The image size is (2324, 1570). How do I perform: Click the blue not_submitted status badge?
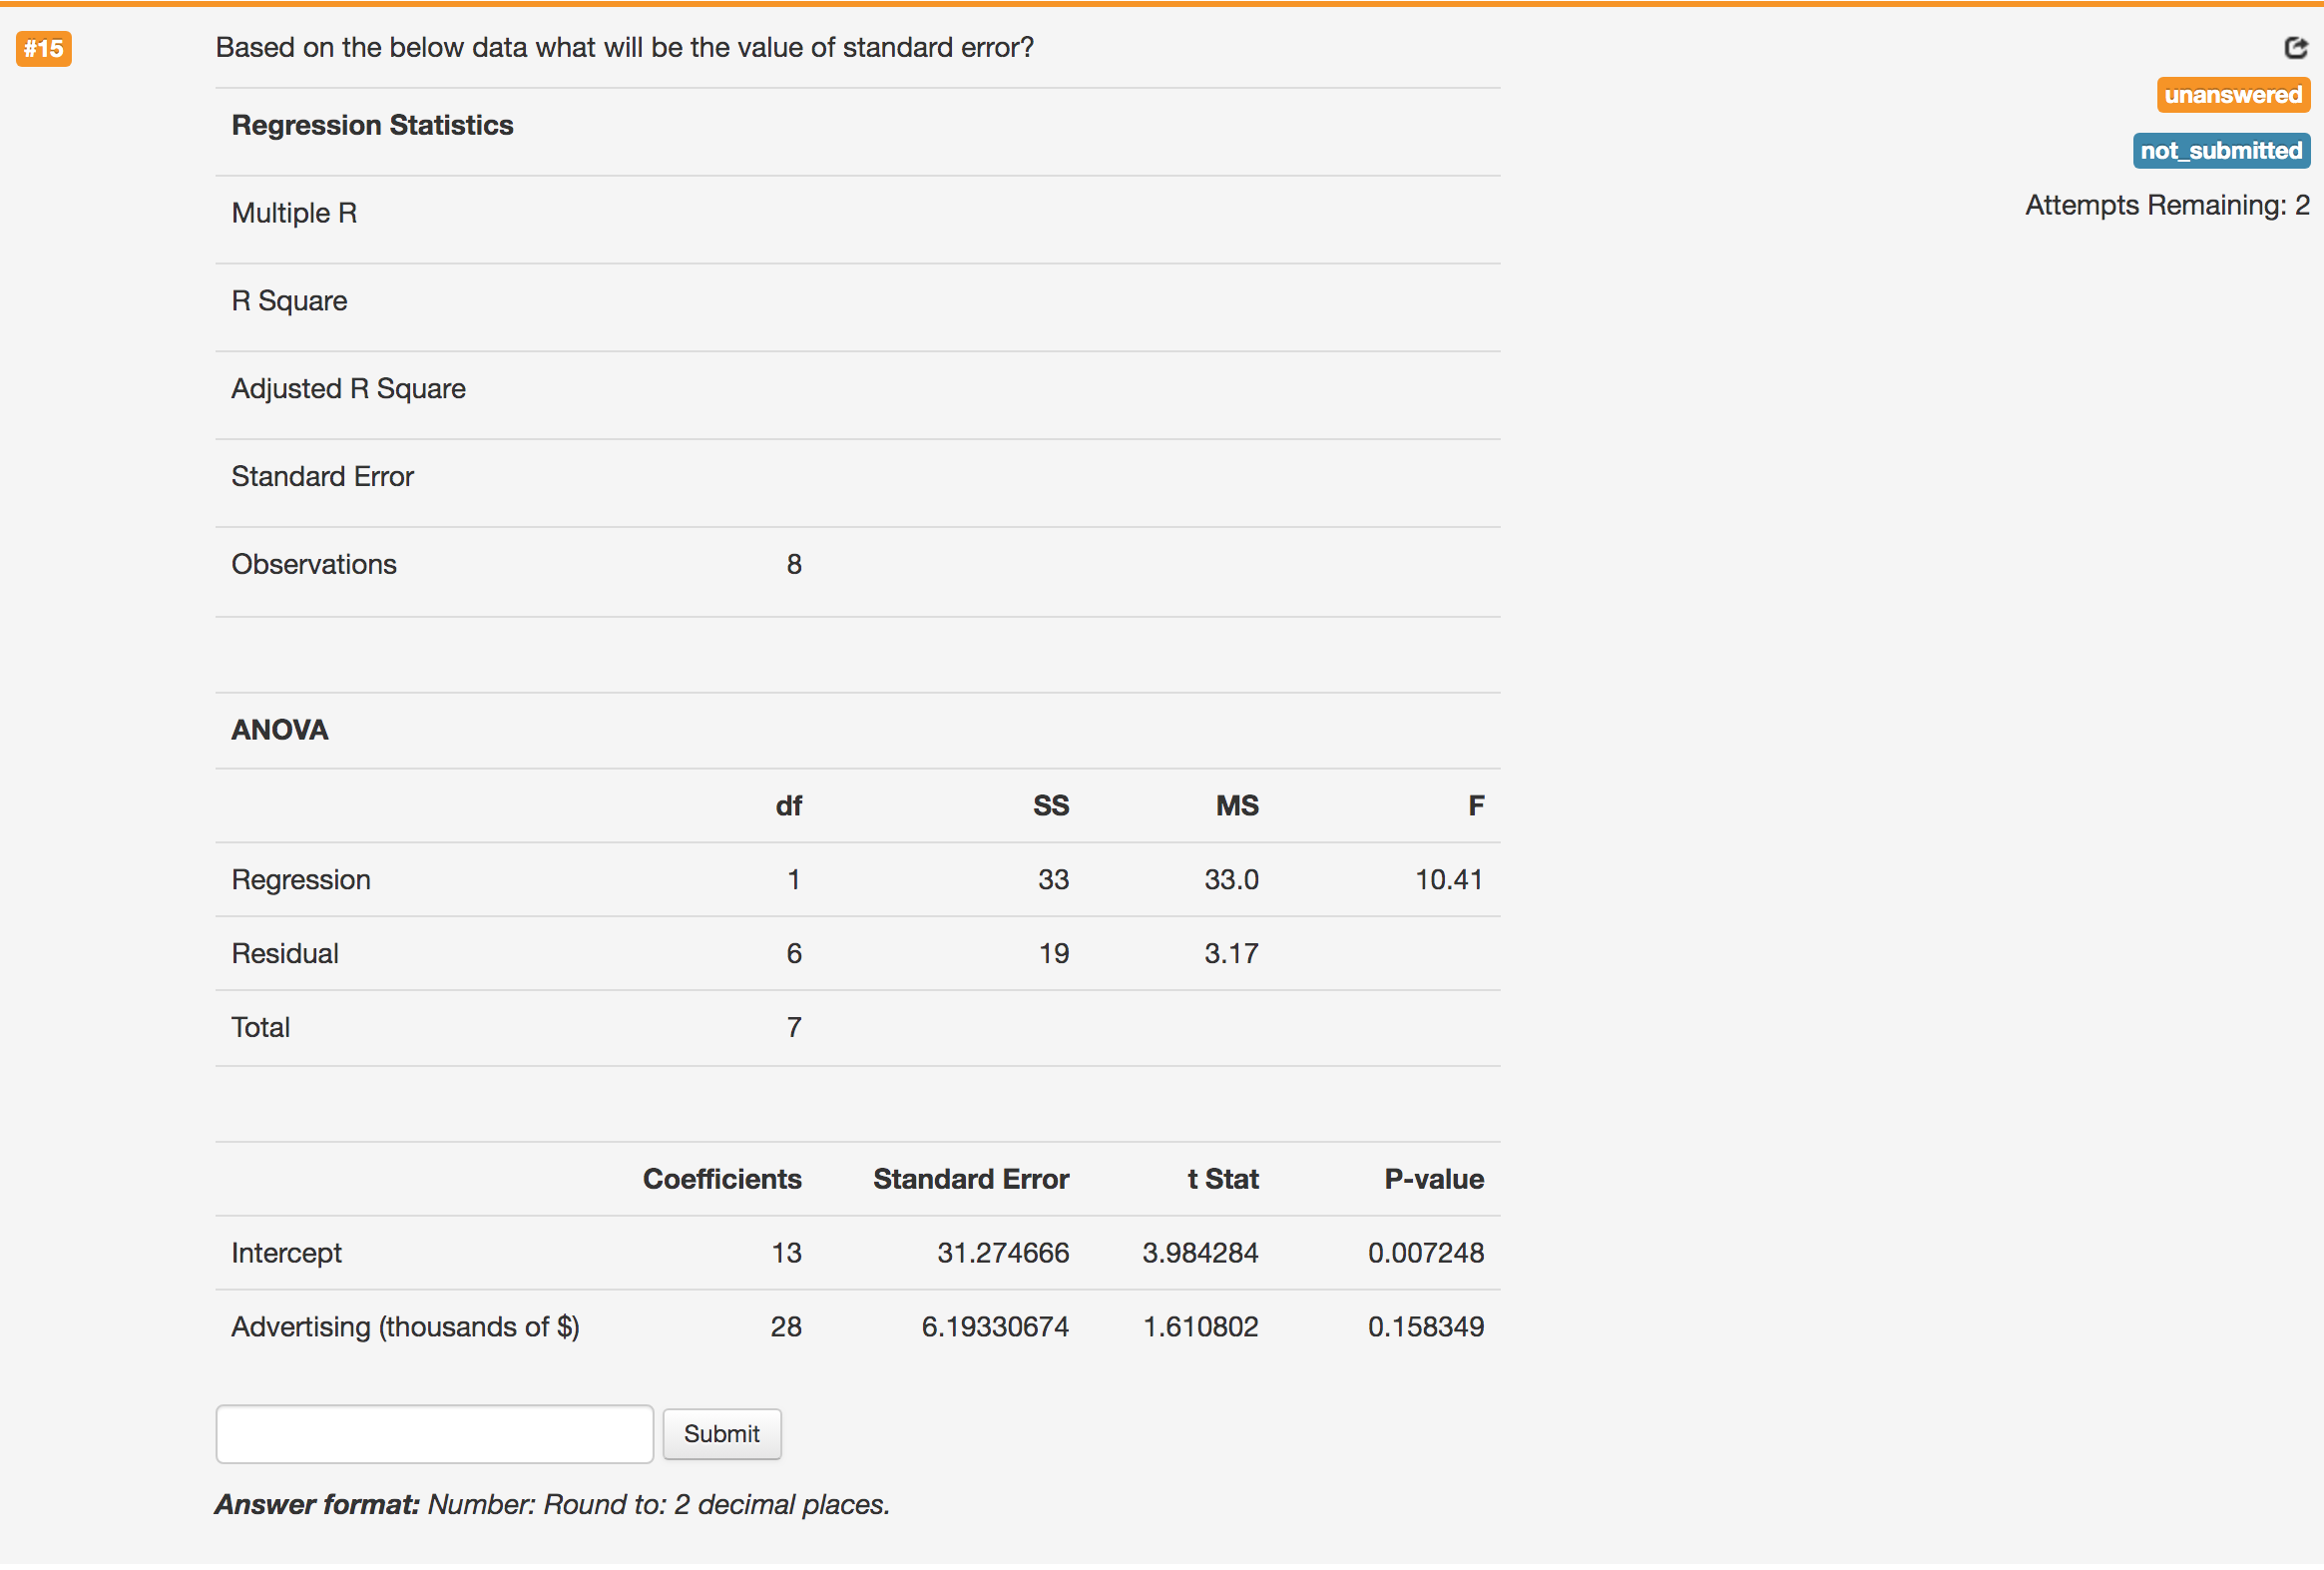(2221, 151)
